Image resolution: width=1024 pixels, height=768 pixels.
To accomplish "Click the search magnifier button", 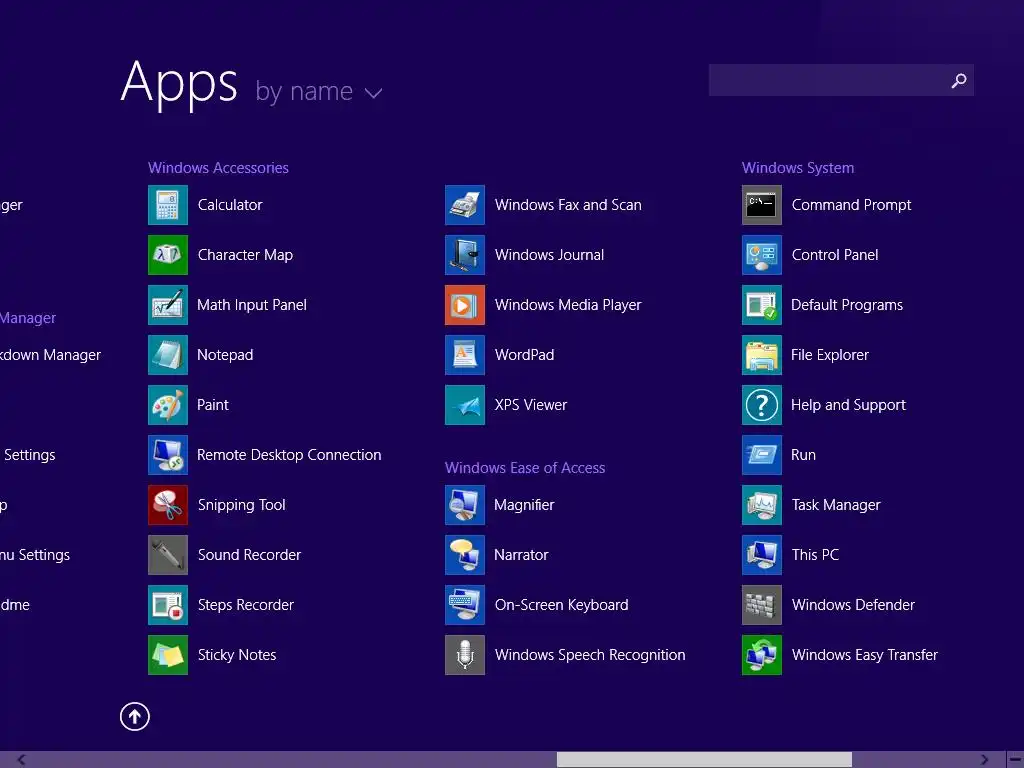I will tap(959, 80).
